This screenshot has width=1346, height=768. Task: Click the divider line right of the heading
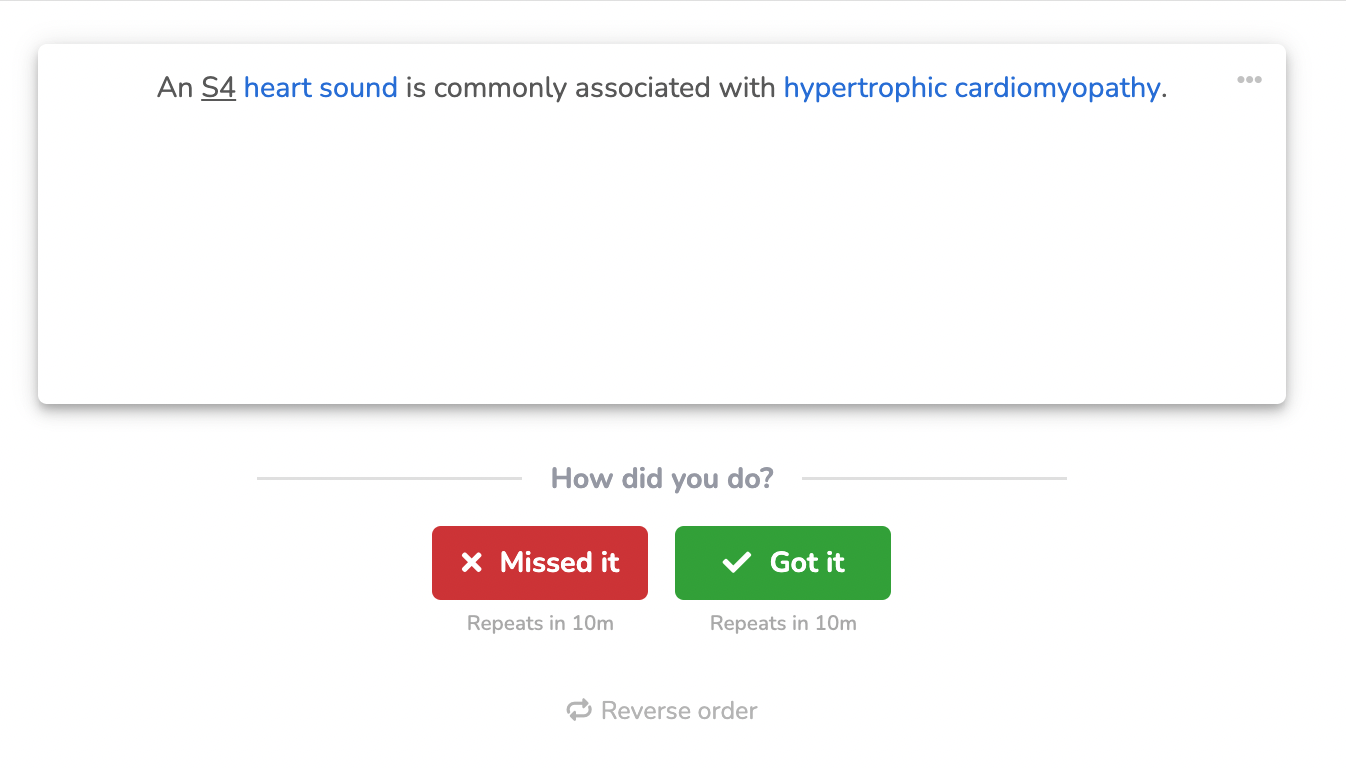pos(934,478)
